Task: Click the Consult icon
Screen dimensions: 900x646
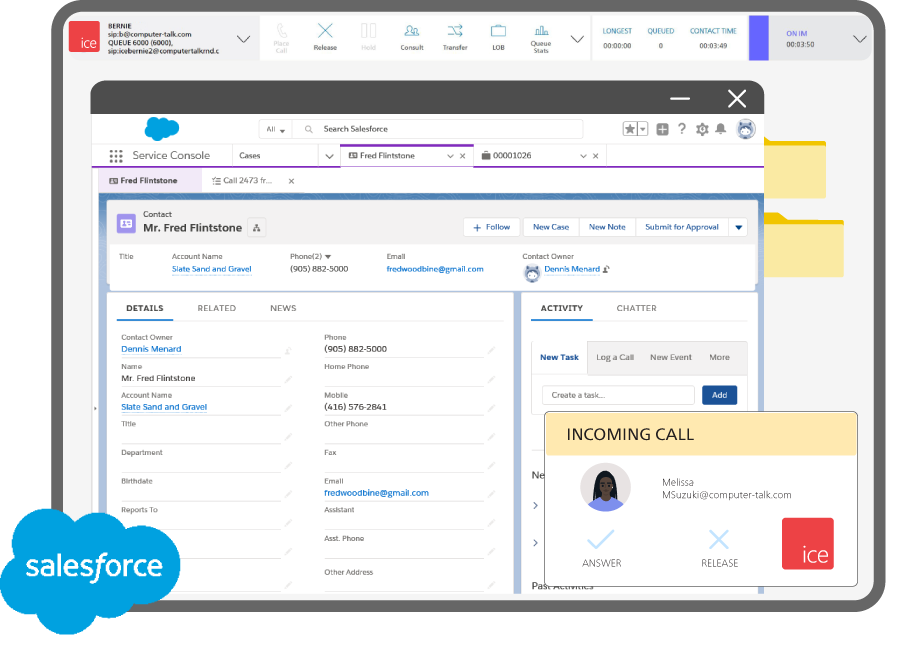Action: coord(411,37)
